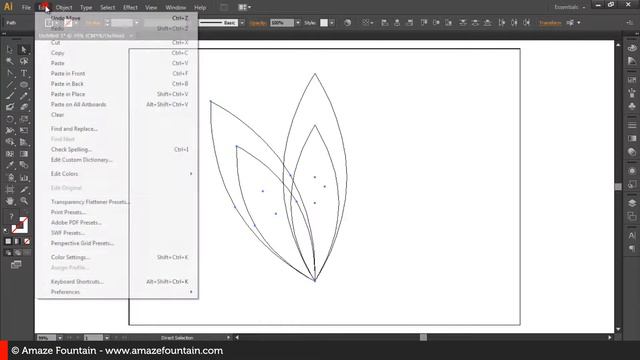Select the Lasso tool

24,61
